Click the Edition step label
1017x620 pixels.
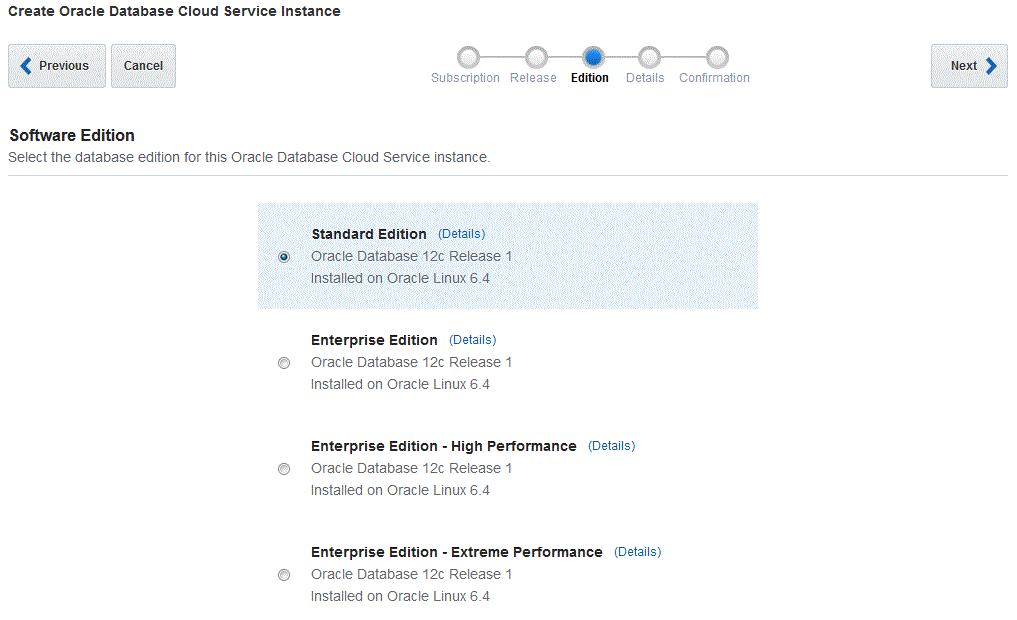click(590, 78)
